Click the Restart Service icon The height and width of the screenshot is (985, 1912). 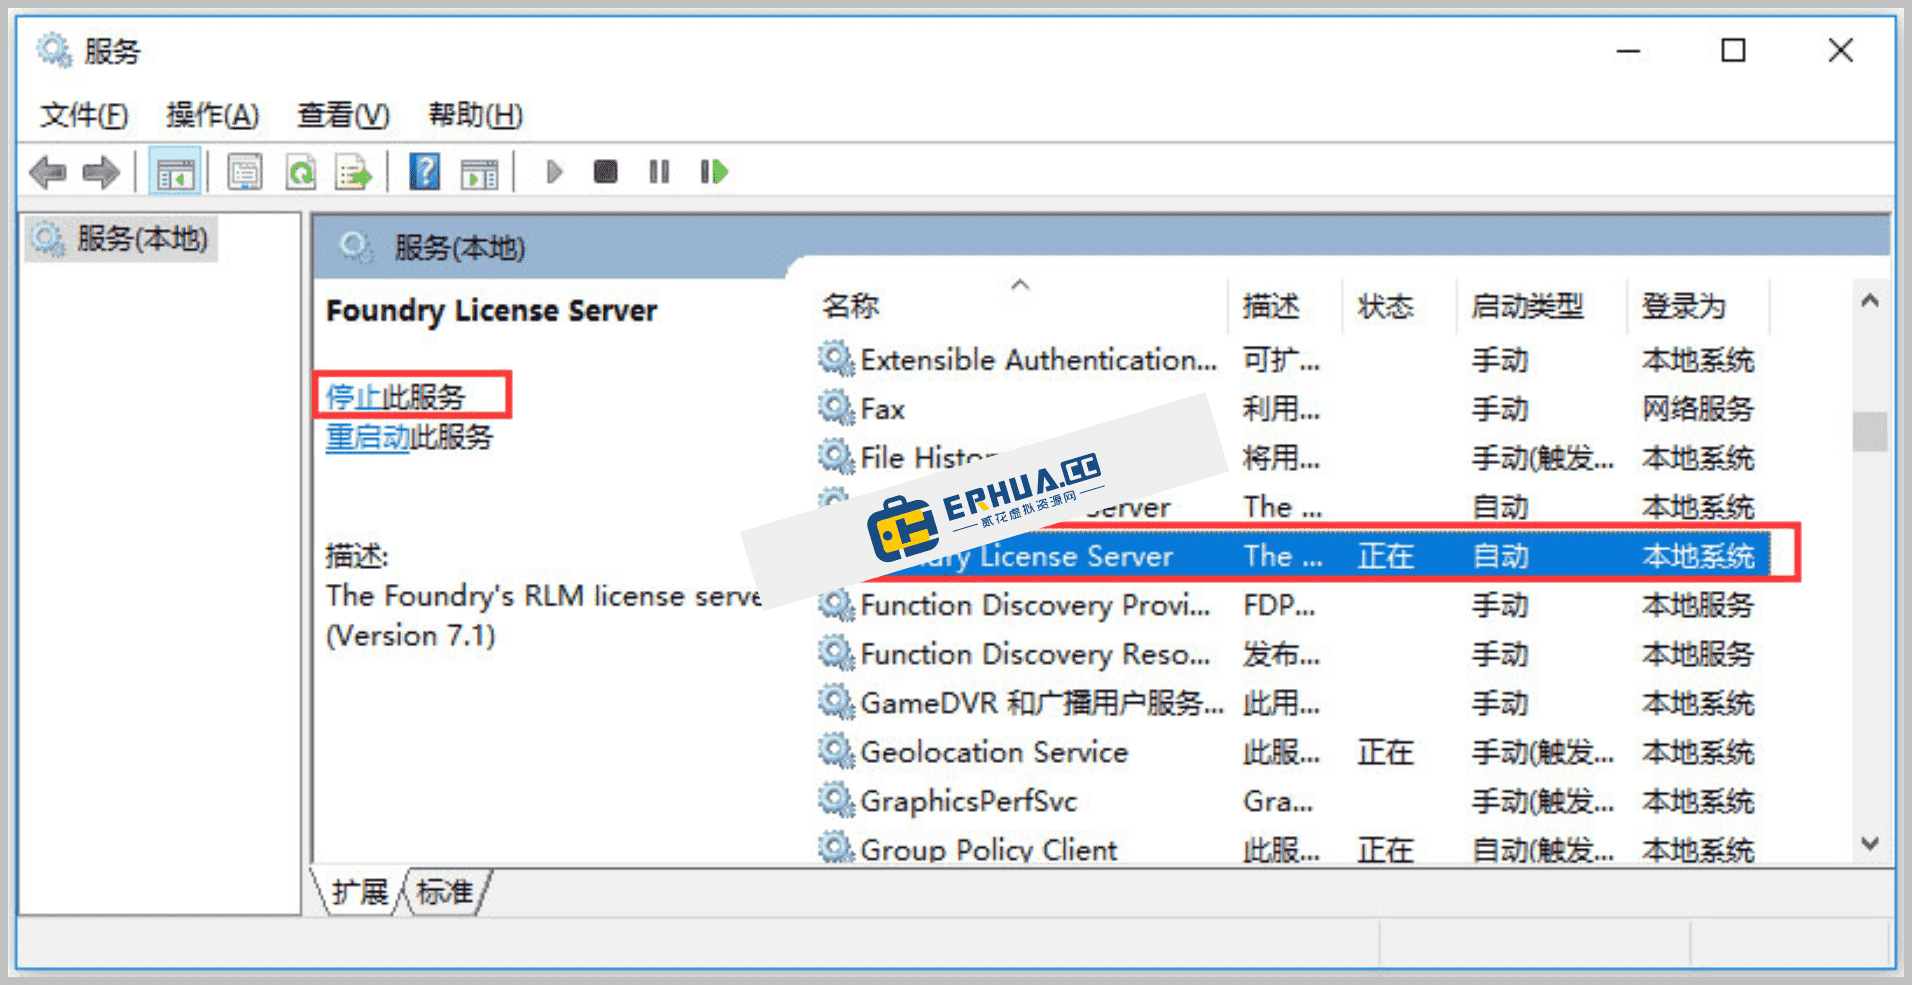click(714, 172)
